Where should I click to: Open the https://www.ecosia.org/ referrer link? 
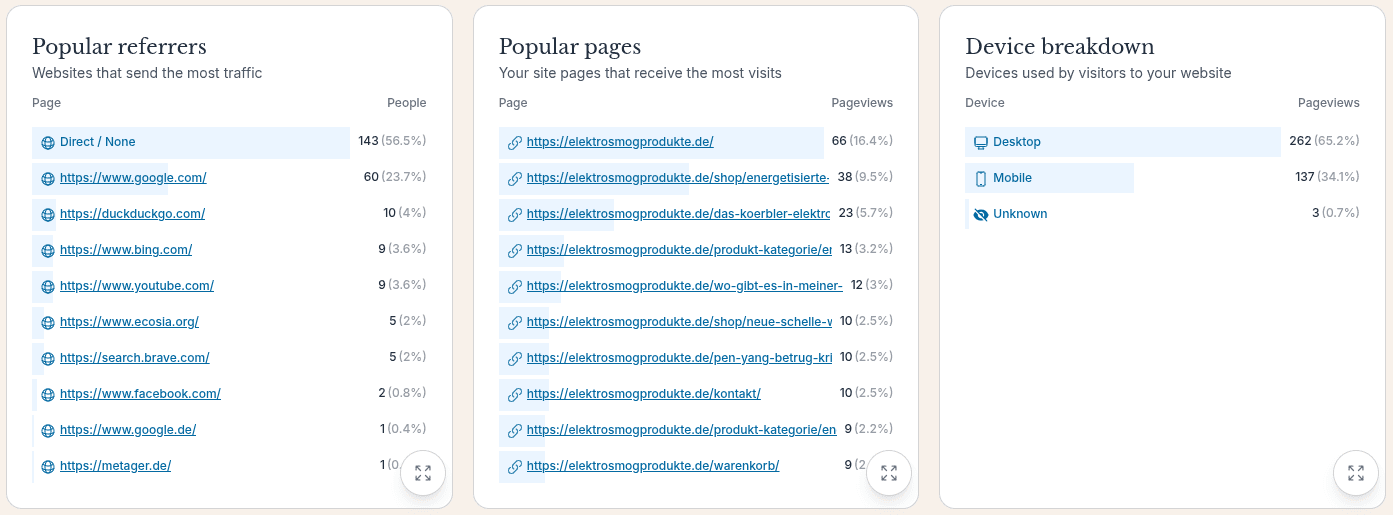point(129,322)
